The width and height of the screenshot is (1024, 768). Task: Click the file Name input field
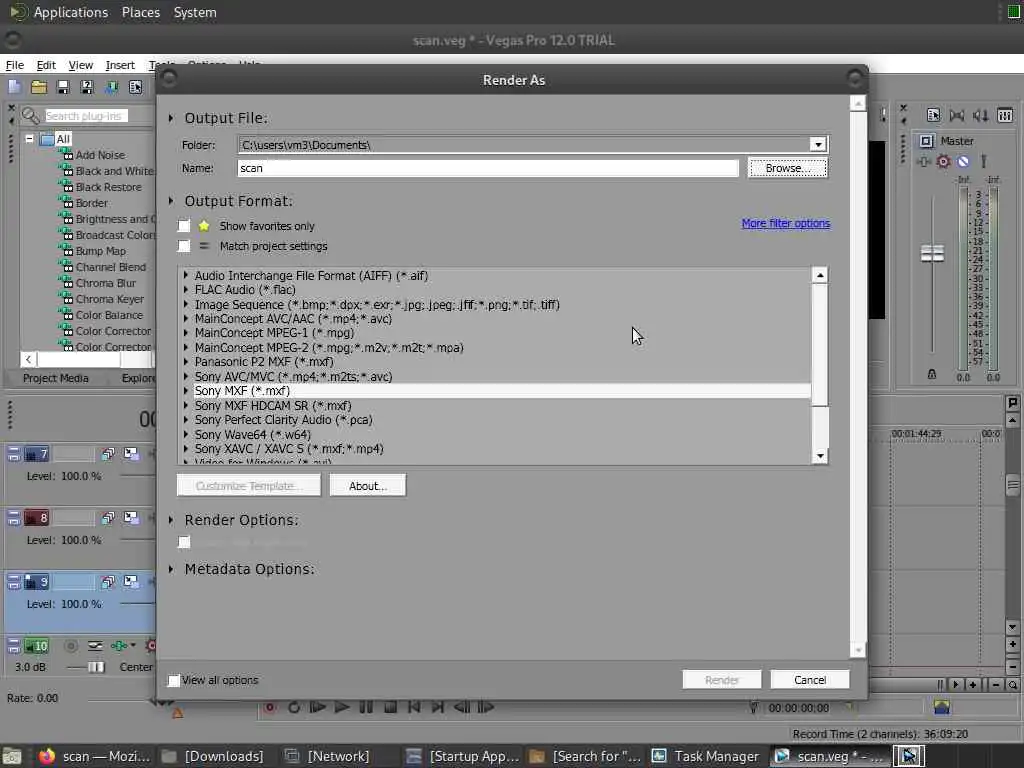(488, 168)
